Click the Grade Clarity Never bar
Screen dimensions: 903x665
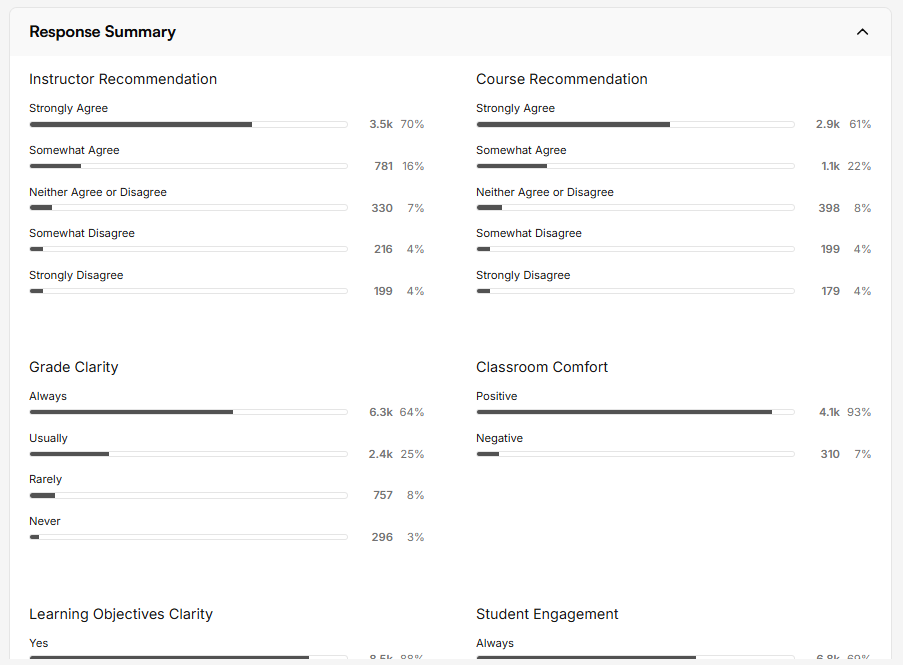click(188, 537)
